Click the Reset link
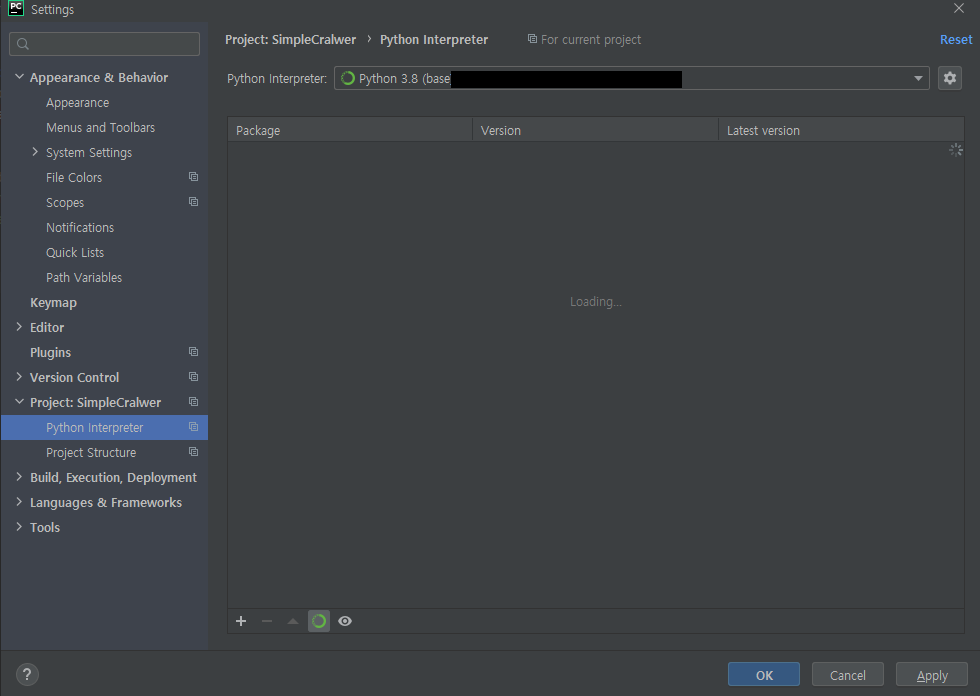 956,39
